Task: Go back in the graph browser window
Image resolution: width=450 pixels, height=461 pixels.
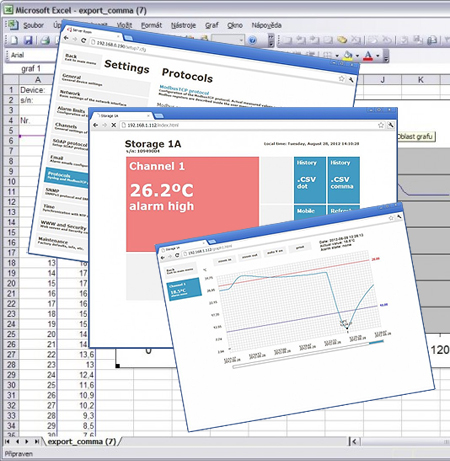Action: pos(163,258)
